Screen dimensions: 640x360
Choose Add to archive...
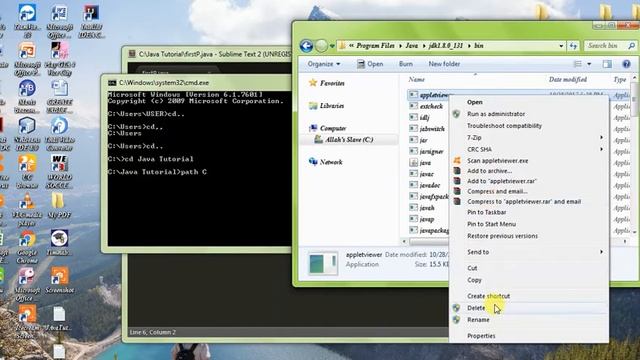tap(529, 171)
